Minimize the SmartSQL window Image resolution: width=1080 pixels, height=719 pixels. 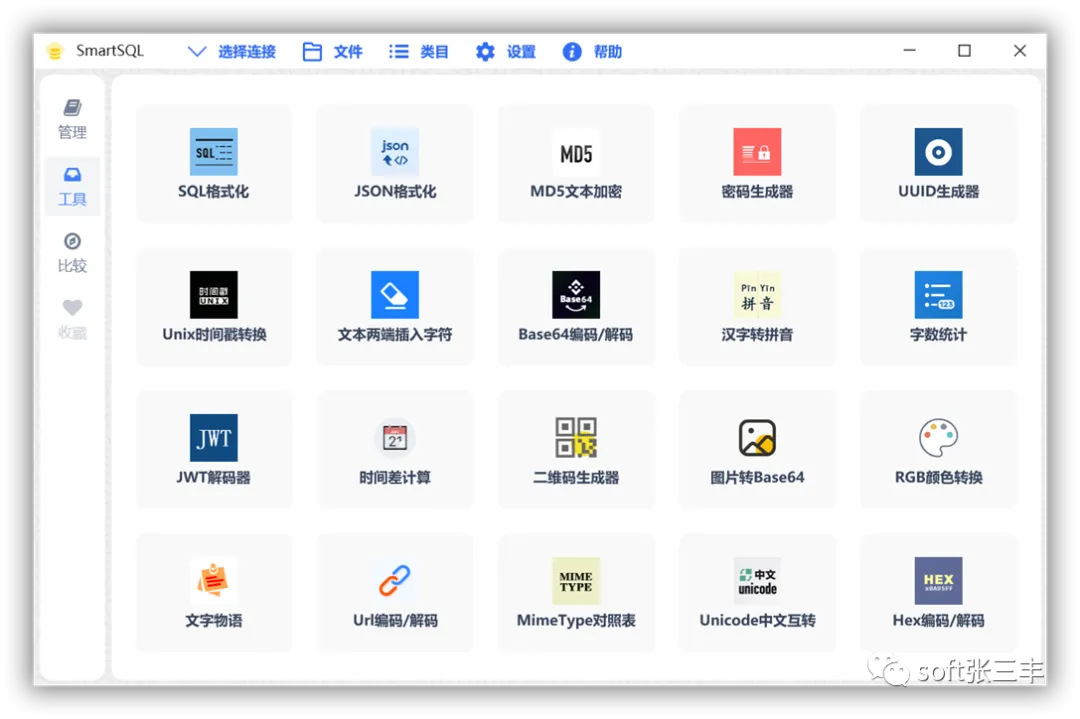[909, 50]
